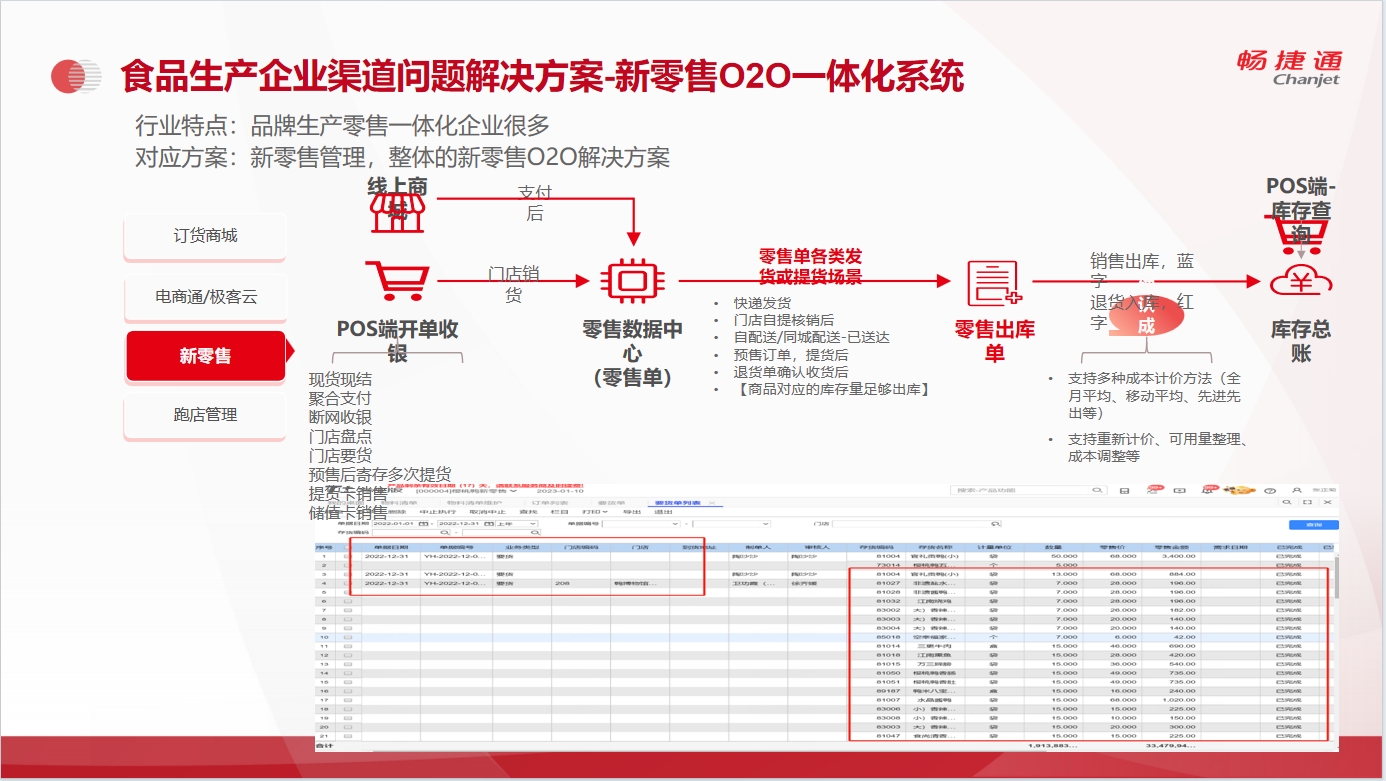The height and width of the screenshot is (781, 1386).
Task: Click the 1,020.00 retail amount cell
Action: pos(1171,700)
